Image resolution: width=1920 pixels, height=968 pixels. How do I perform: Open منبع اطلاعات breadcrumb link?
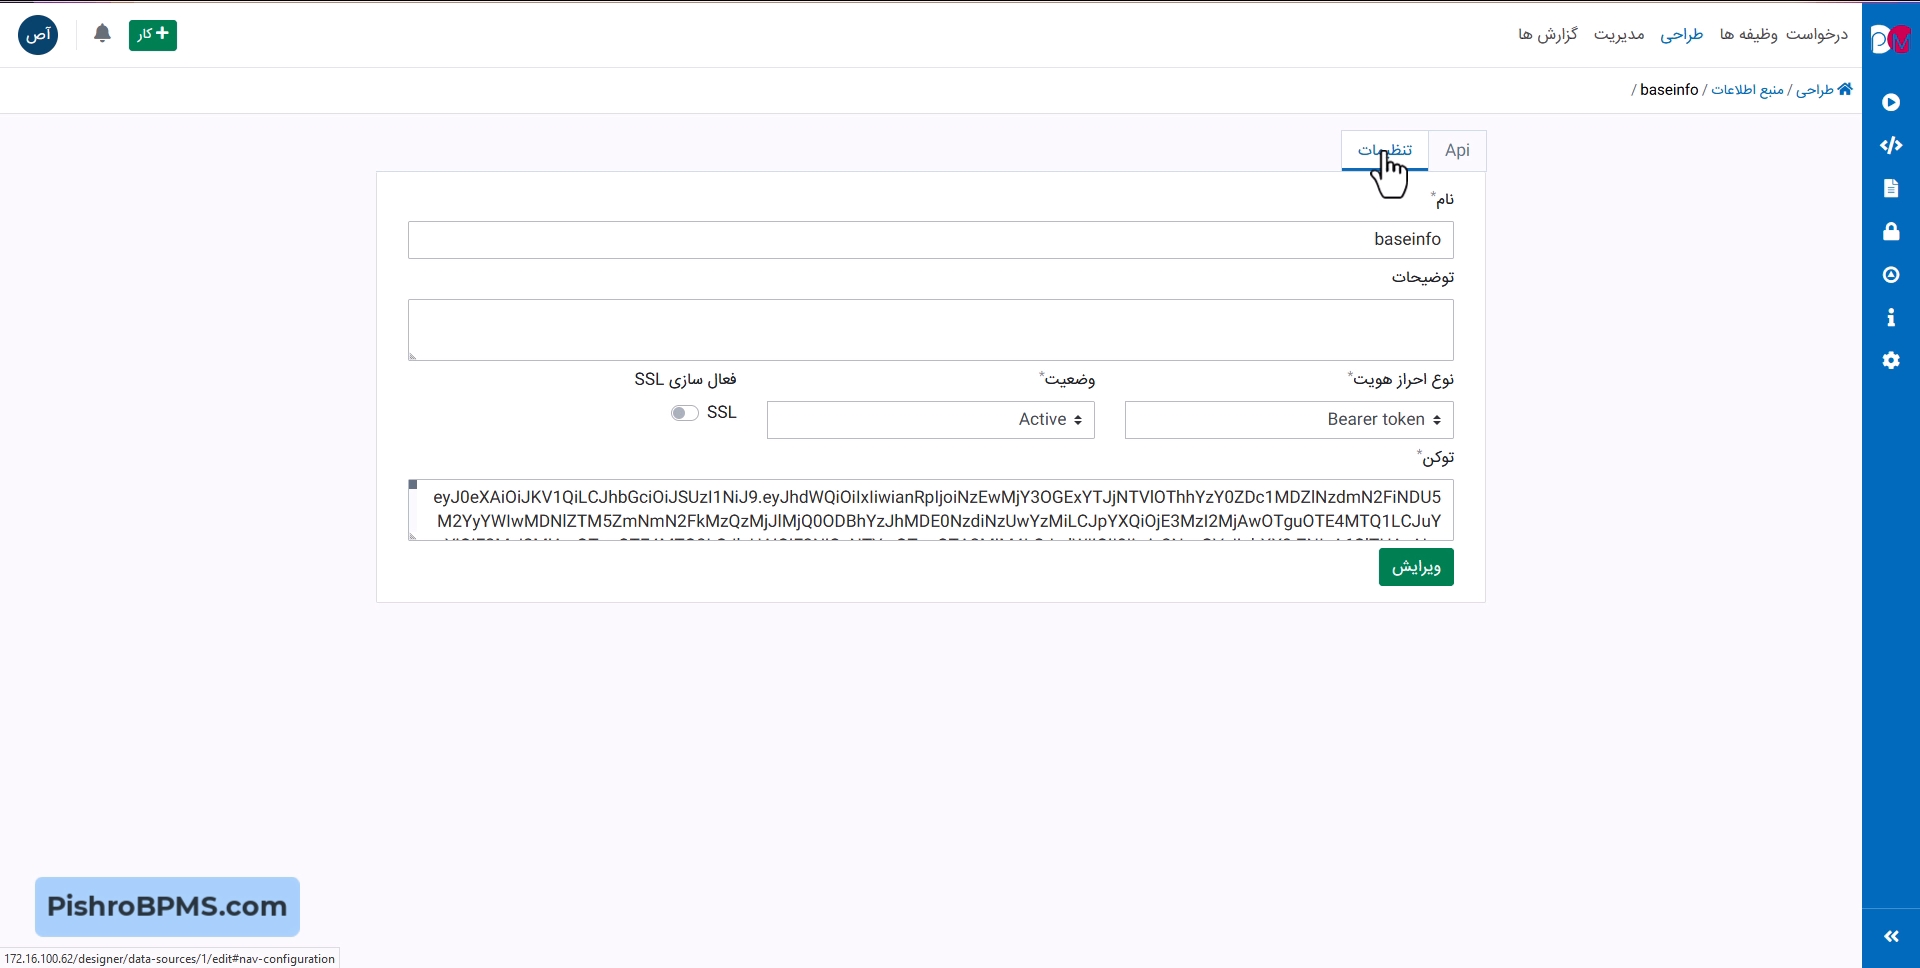pos(1747,90)
